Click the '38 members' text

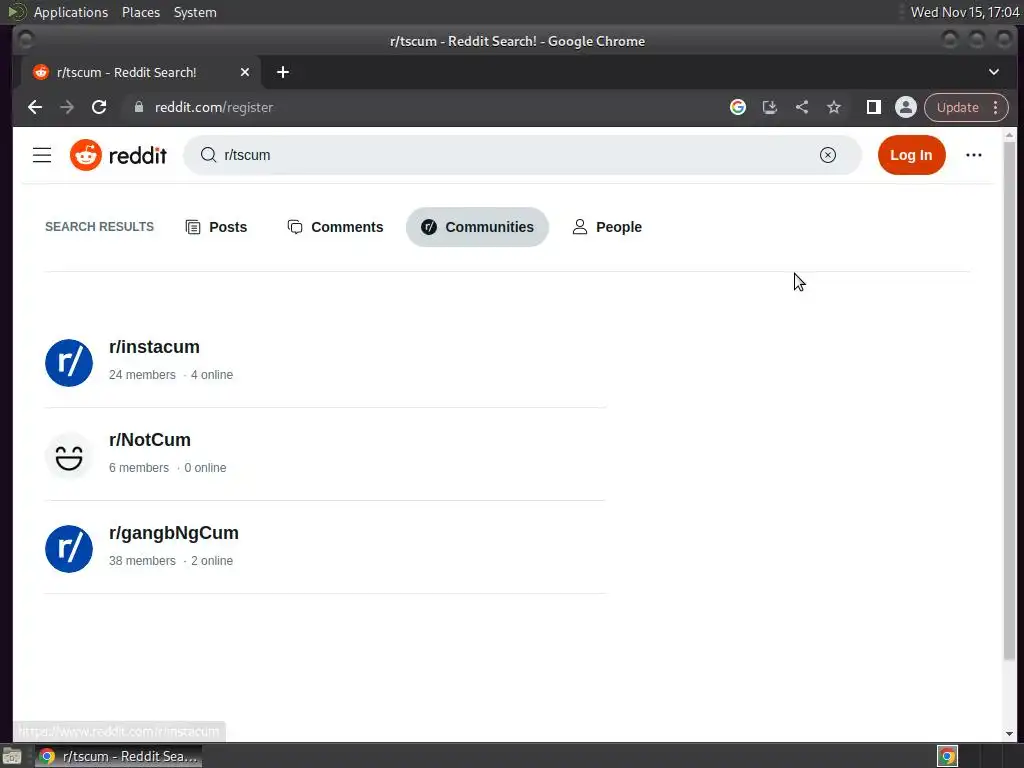pos(142,561)
